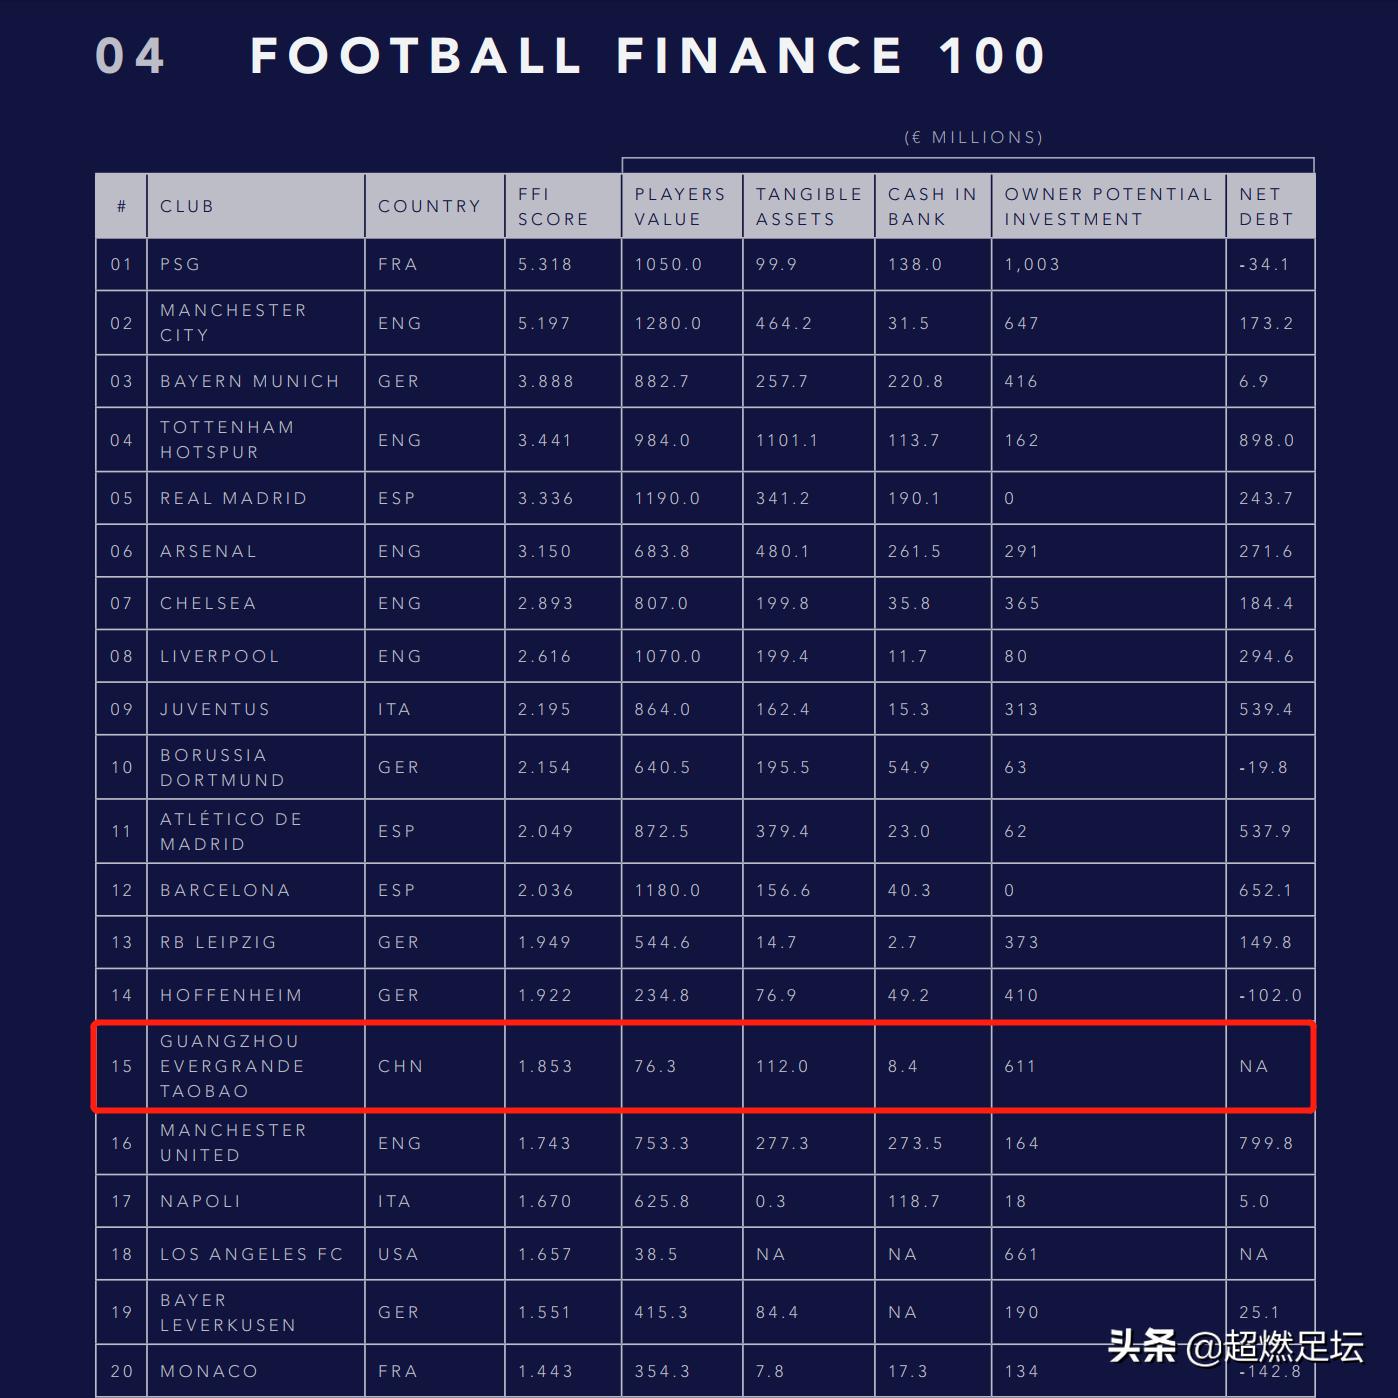Click the CASH IN BANK header
This screenshot has width=1398, height=1398.
[932, 206]
